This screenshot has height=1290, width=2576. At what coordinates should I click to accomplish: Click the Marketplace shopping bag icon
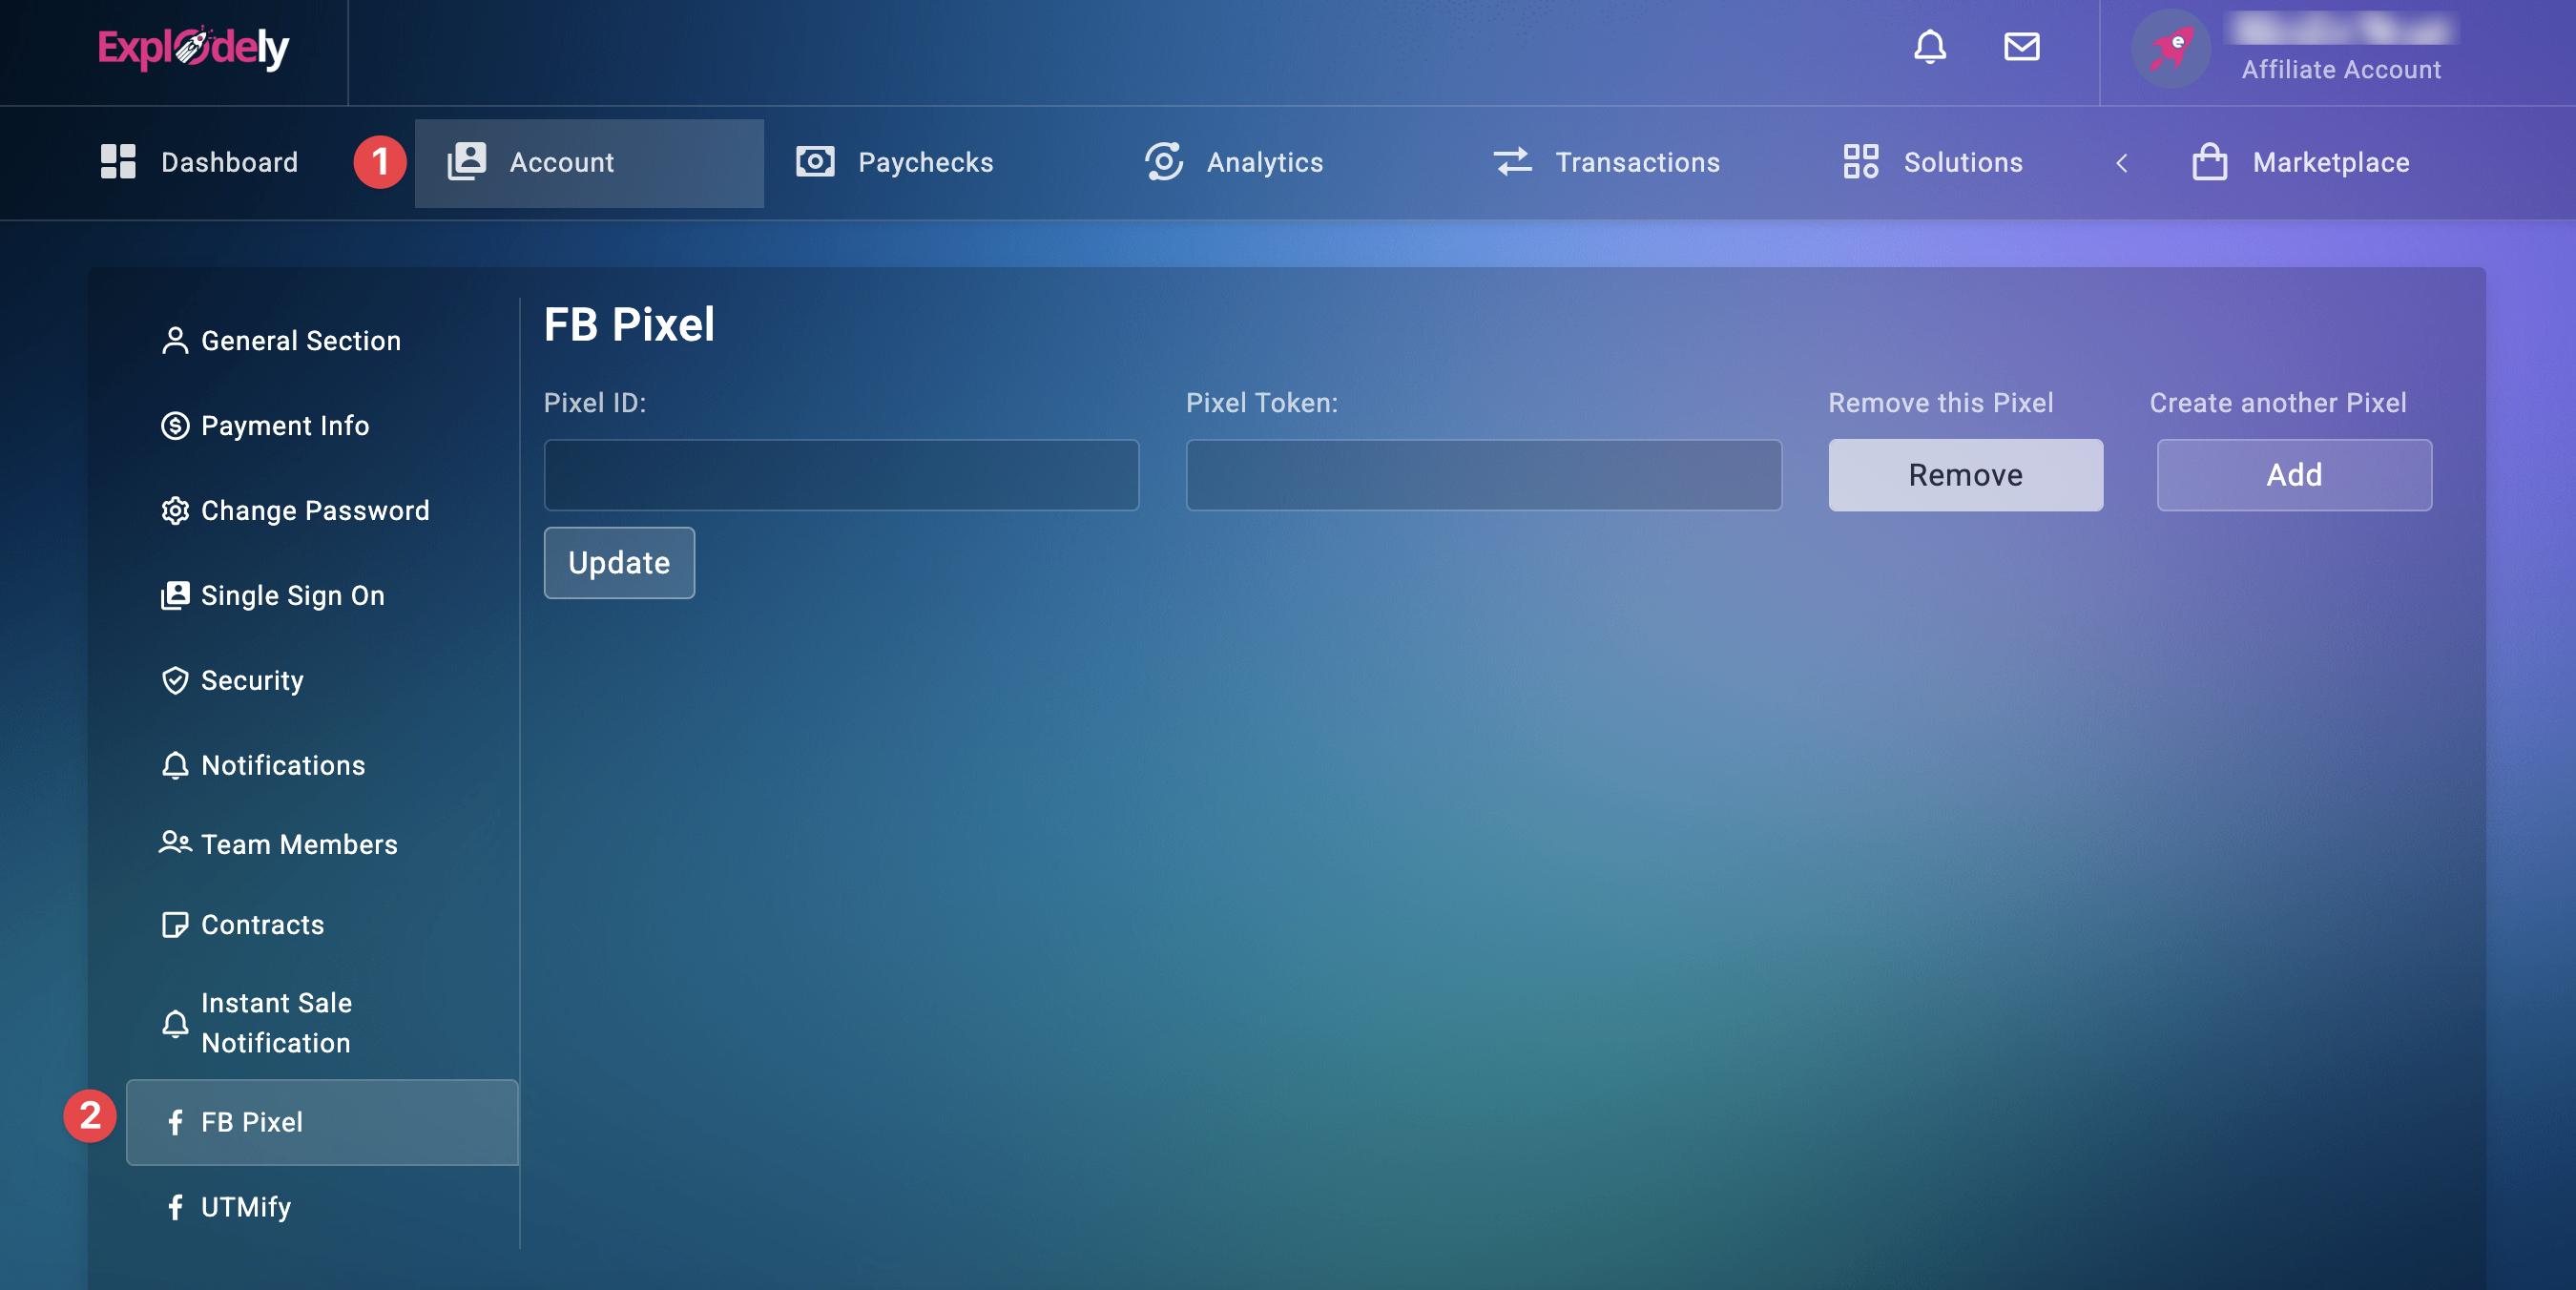click(x=2209, y=162)
